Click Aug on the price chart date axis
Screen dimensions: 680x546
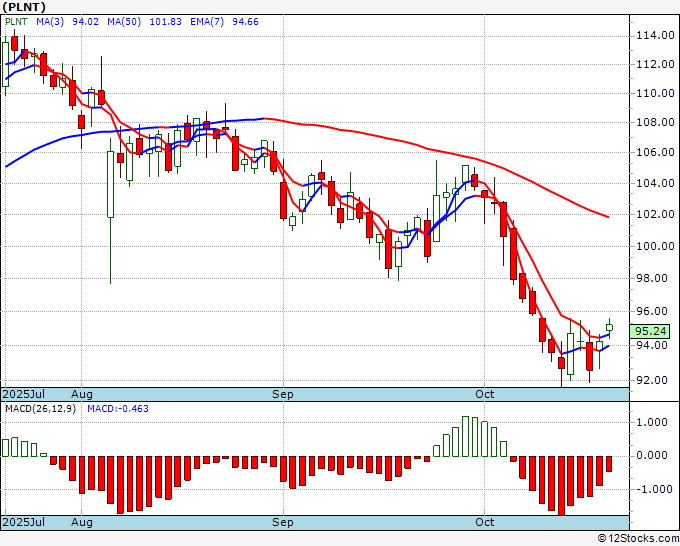82,394
